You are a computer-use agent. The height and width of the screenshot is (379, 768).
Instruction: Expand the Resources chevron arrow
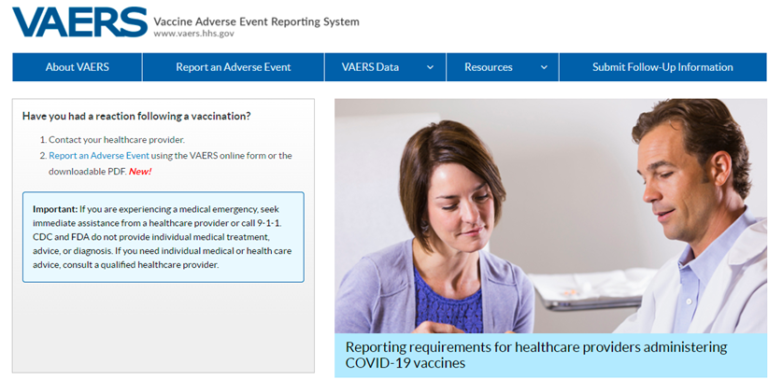pyautogui.click(x=544, y=68)
